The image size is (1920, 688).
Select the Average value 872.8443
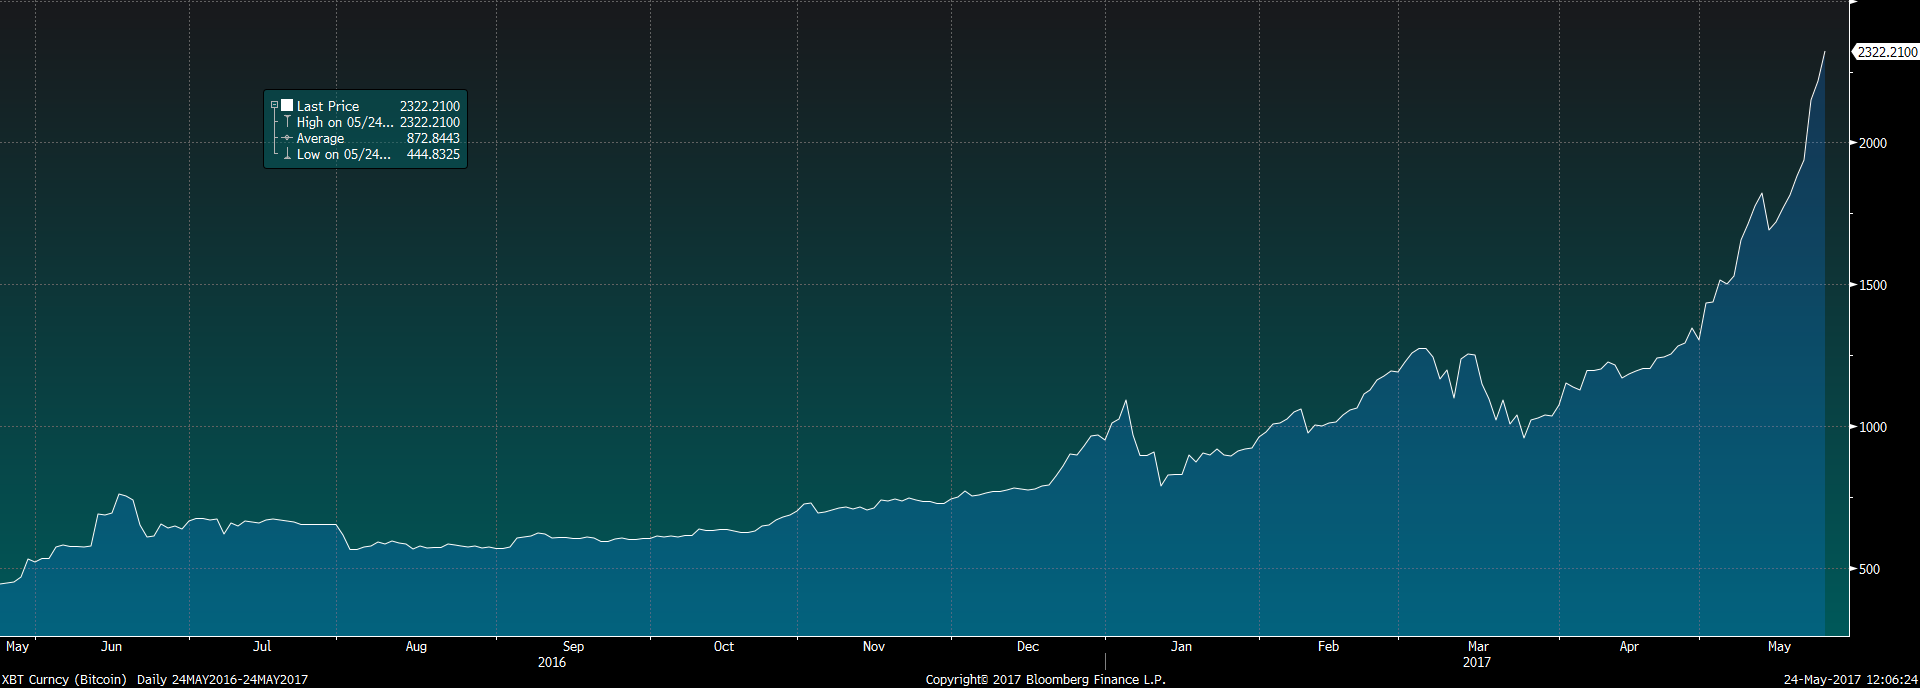432,138
